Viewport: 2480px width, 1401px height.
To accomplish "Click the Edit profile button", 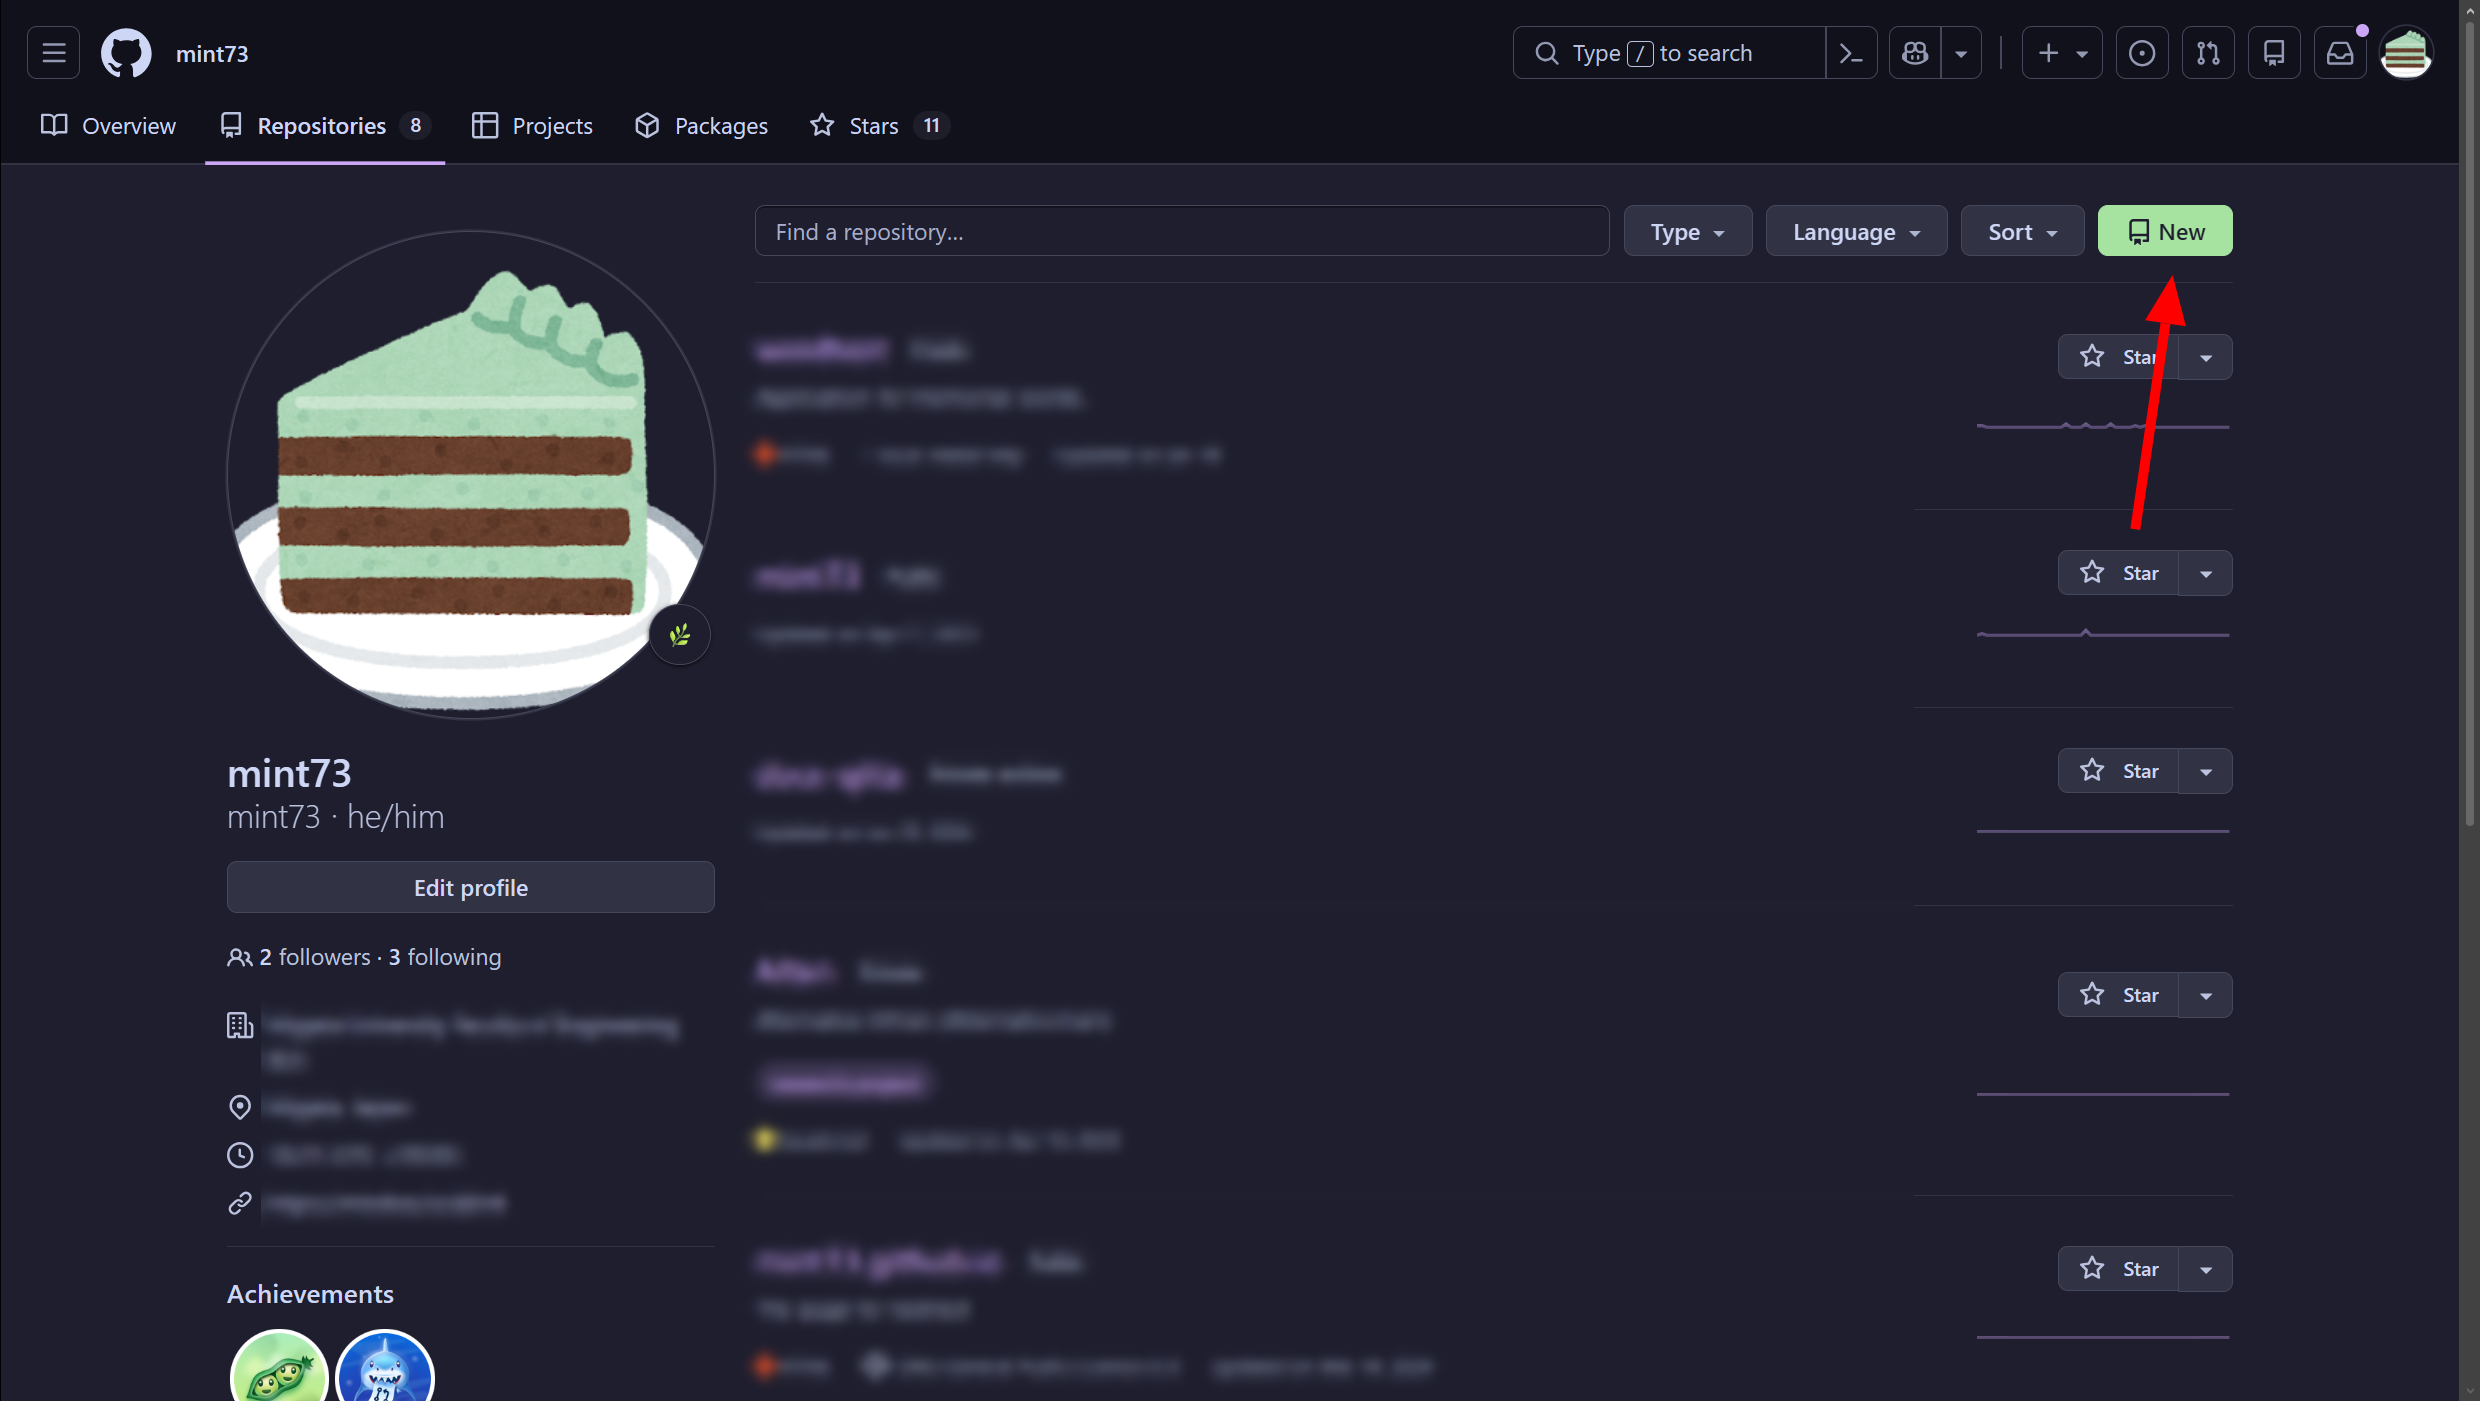I will coord(470,887).
